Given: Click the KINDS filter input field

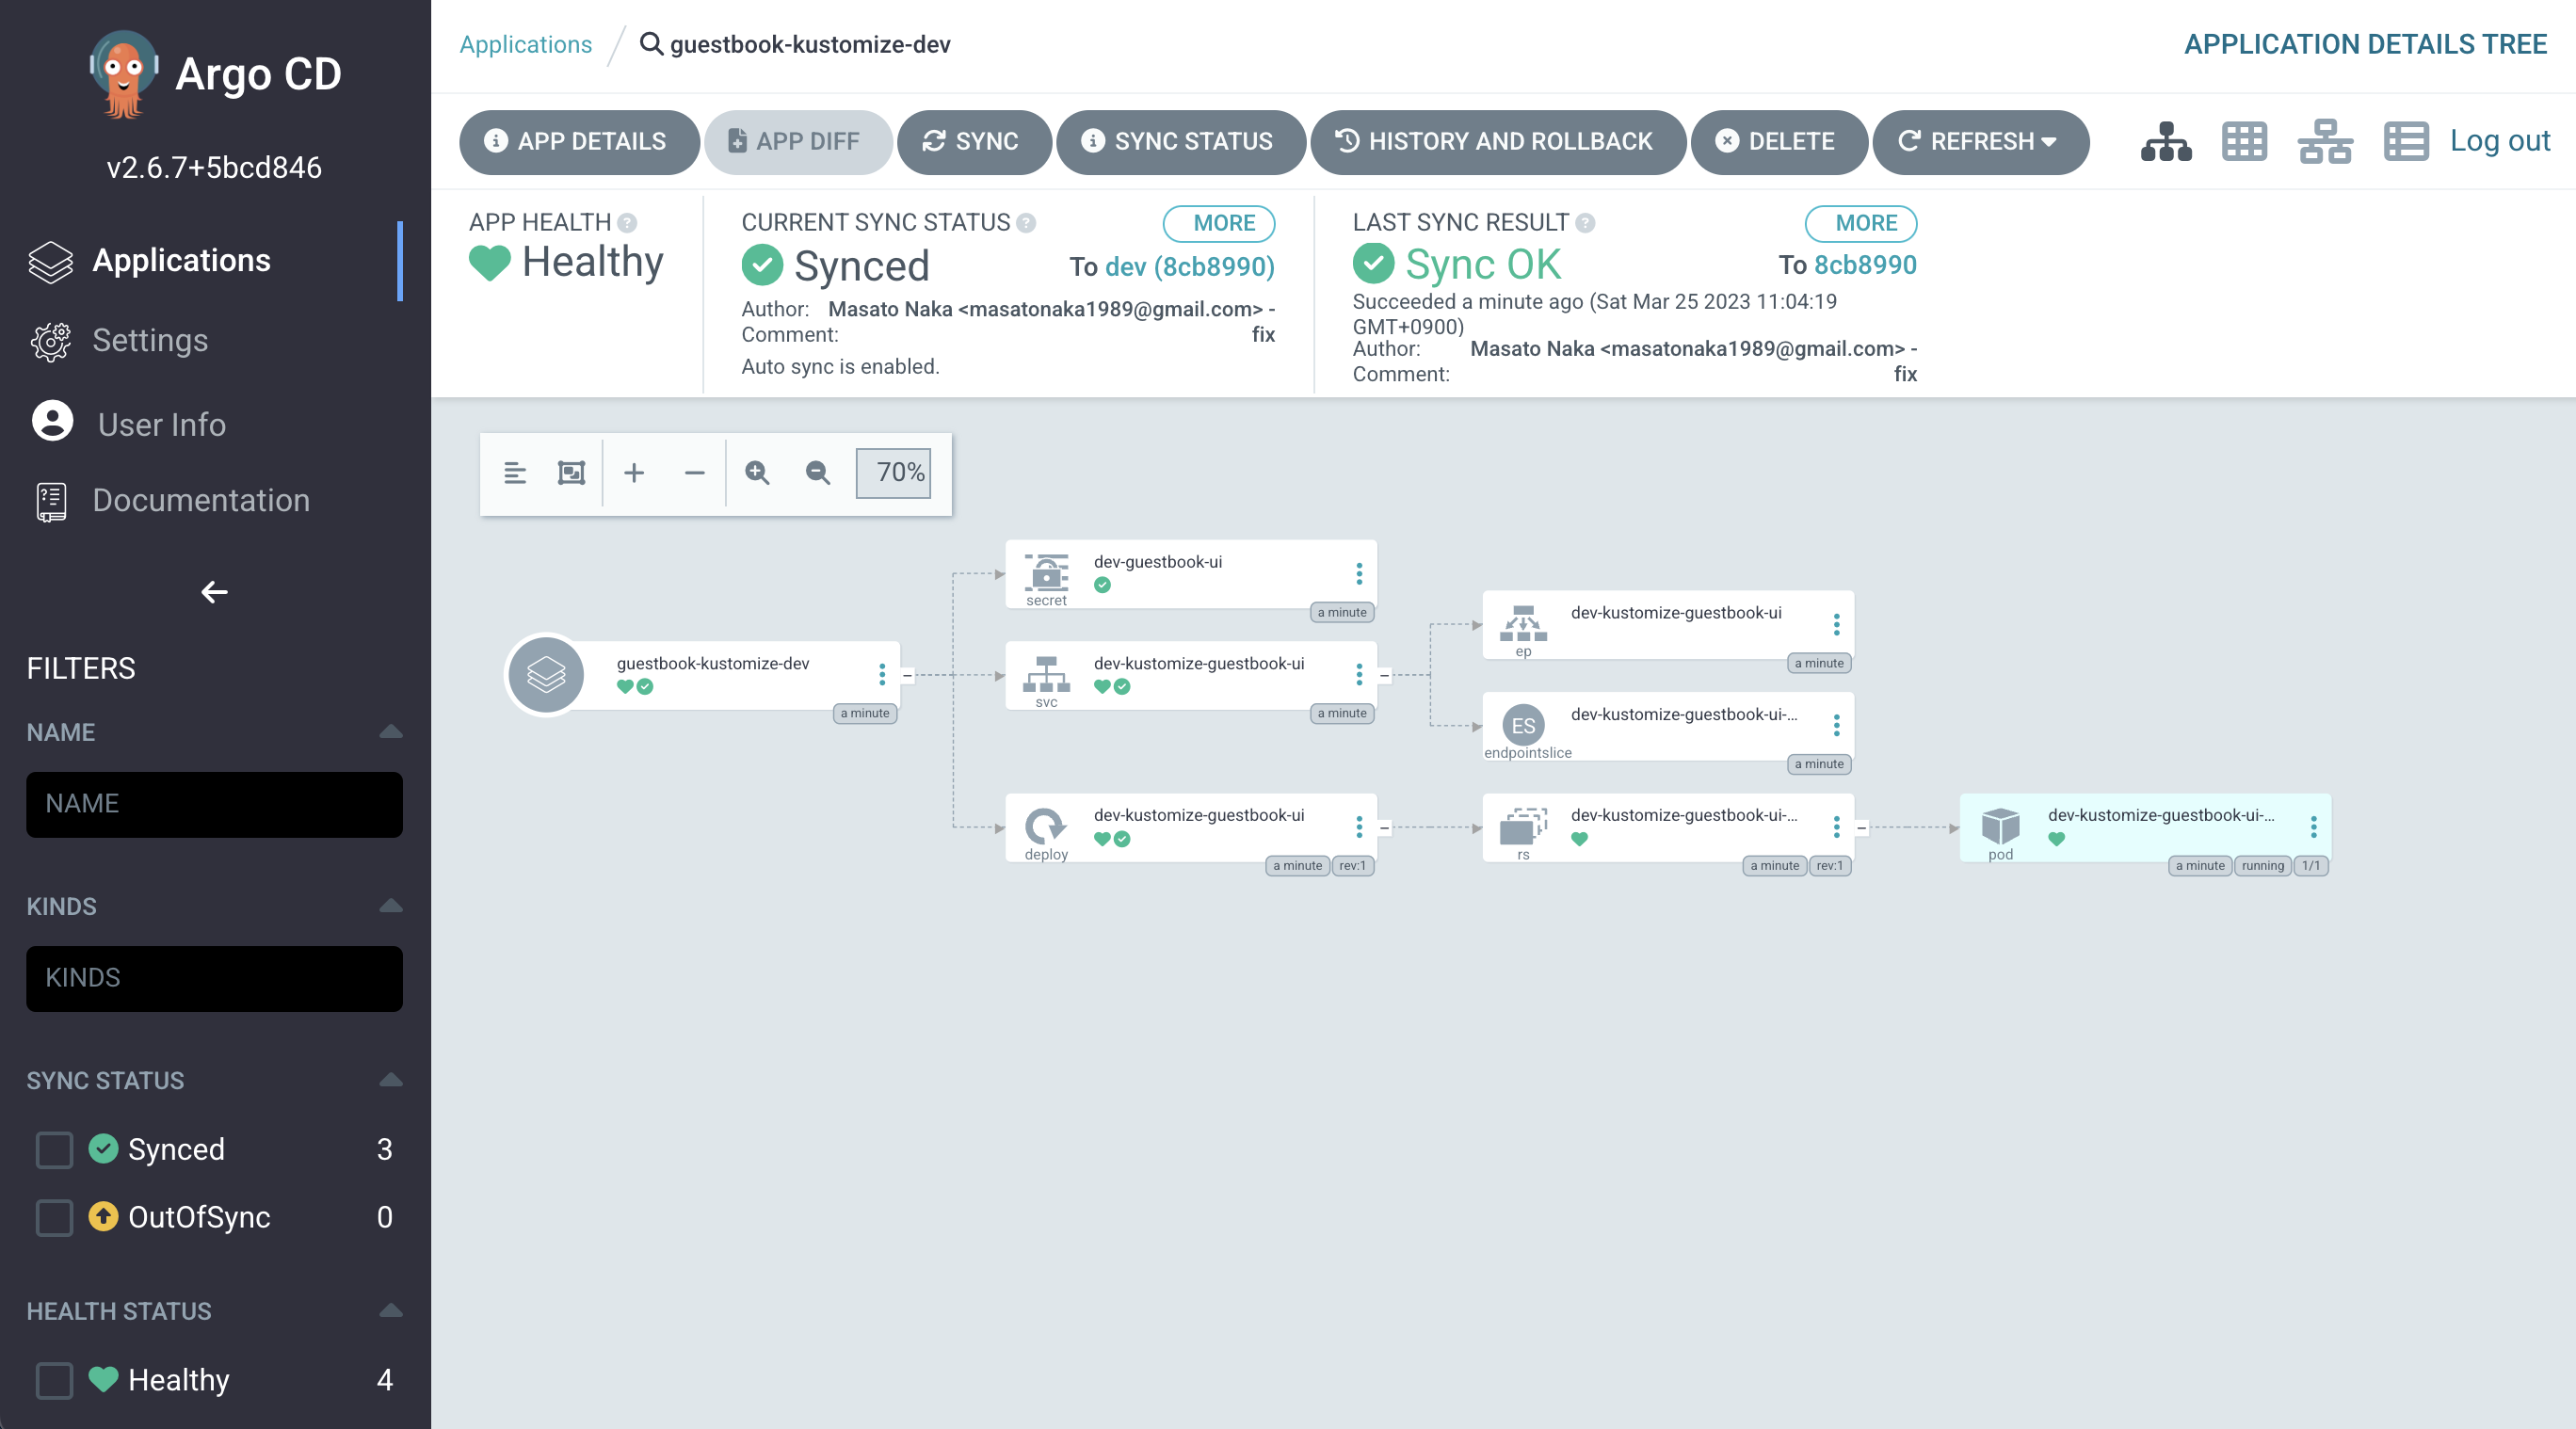Looking at the screenshot, I should [x=214, y=978].
